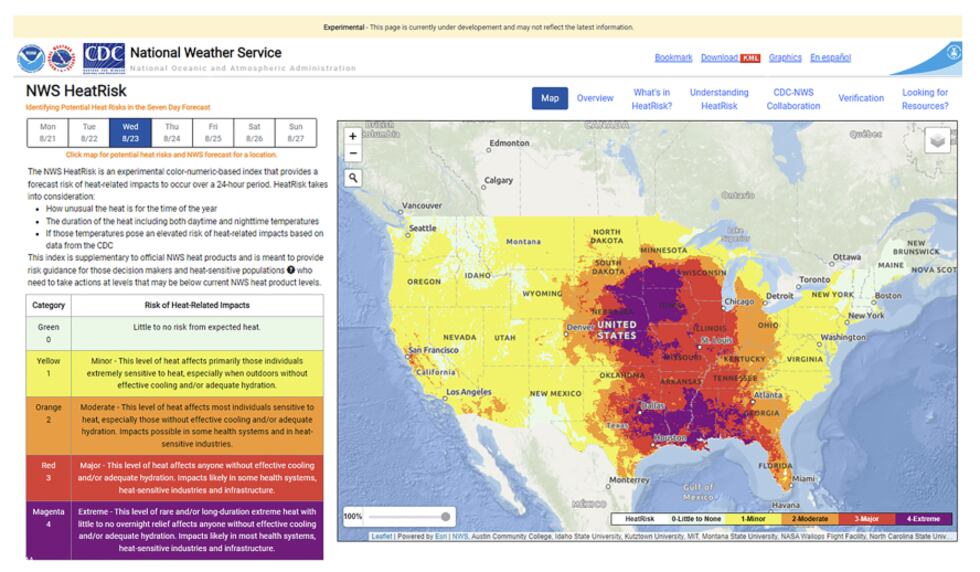980x572 pixels.
Task: Click the Download link
Action: coord(719,58)
